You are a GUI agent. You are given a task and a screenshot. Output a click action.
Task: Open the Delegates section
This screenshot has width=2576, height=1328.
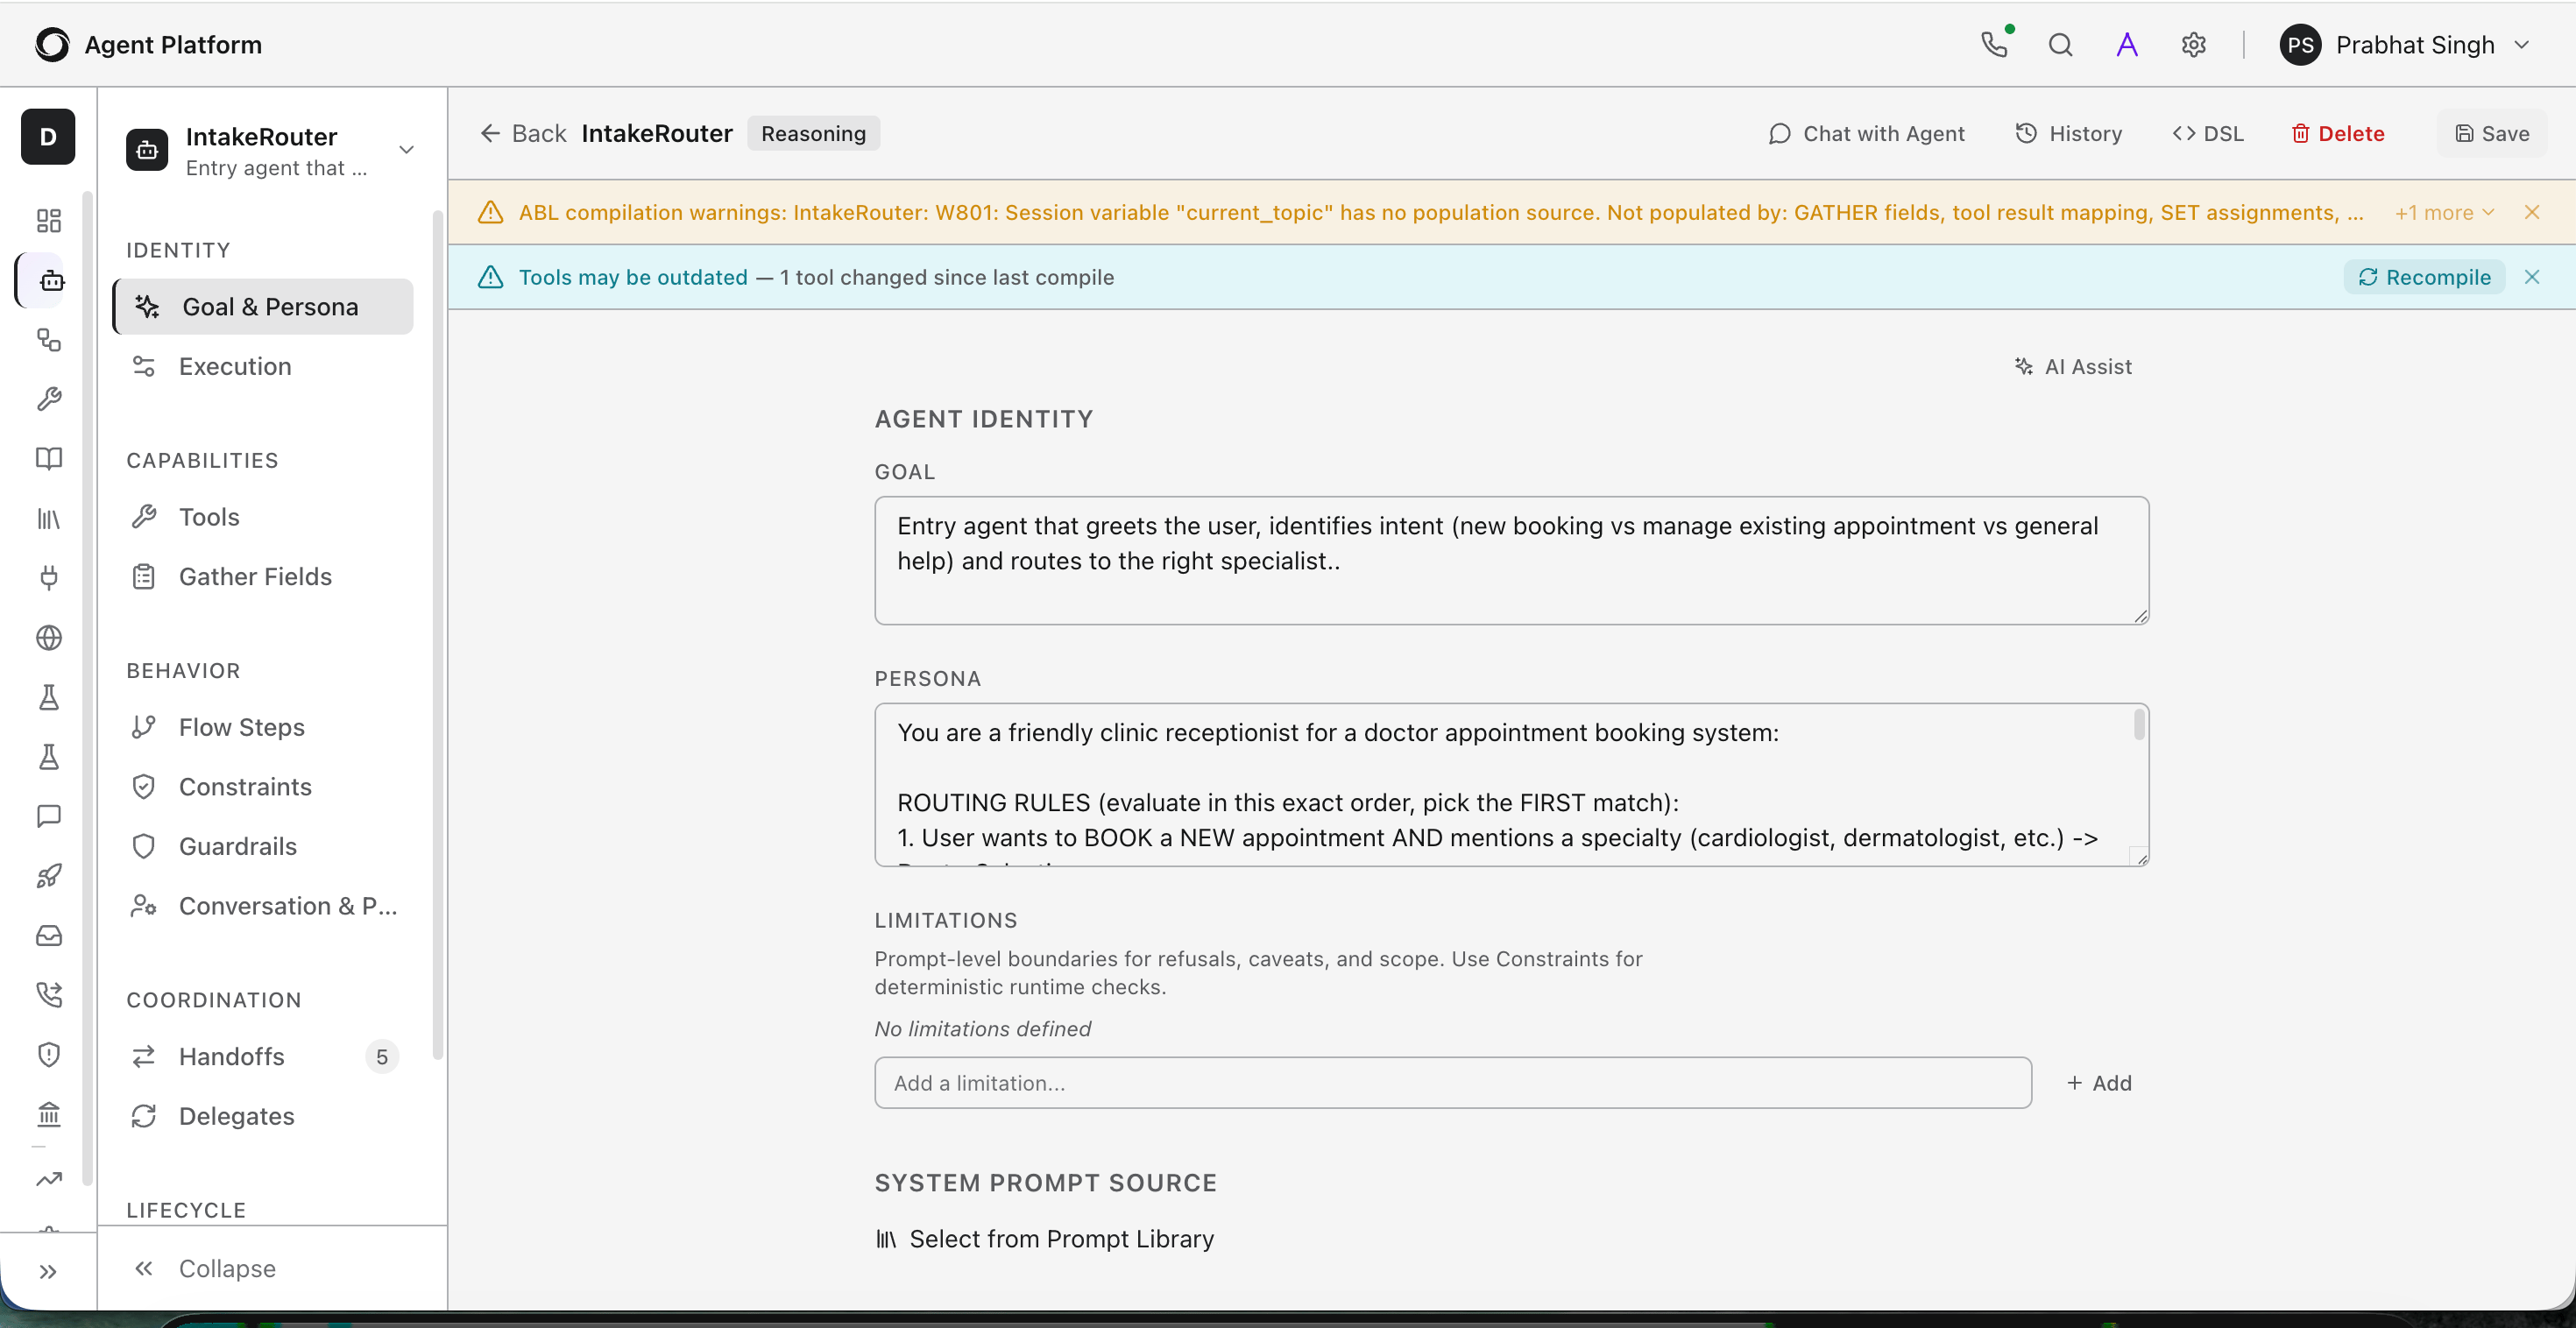[263, 1116]
